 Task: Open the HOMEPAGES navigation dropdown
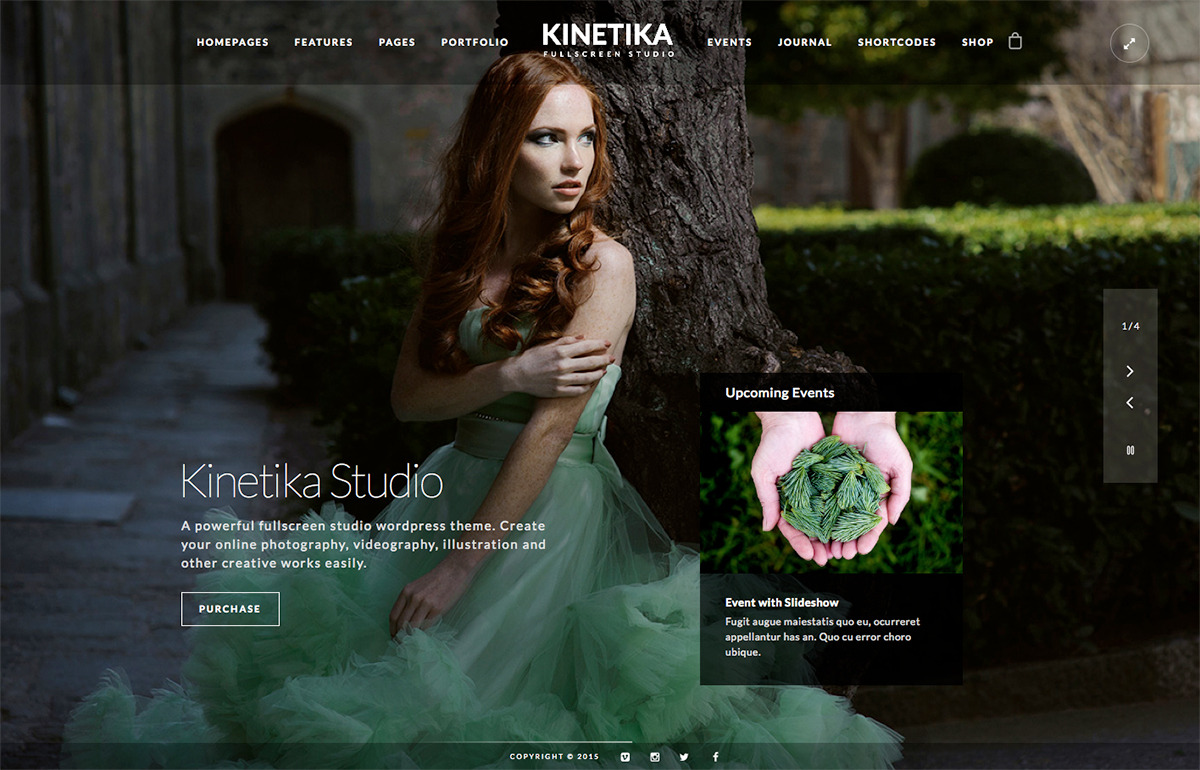click(233, 42)
